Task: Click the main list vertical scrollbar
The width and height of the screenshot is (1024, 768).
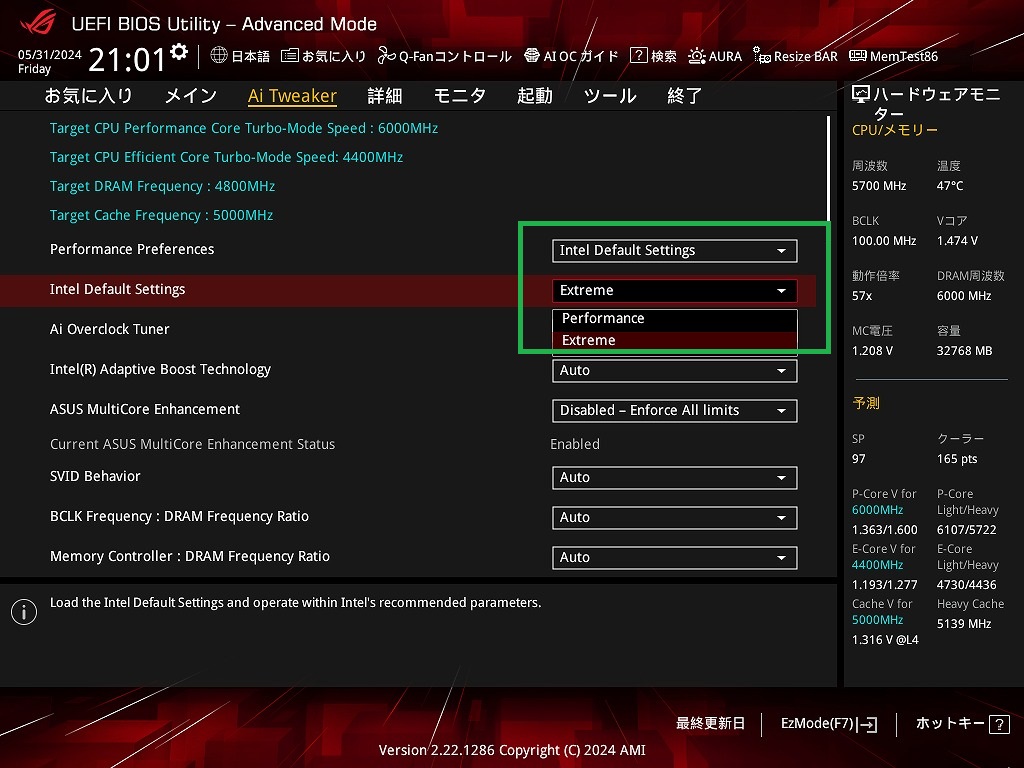Action: (x=829, y=168)
